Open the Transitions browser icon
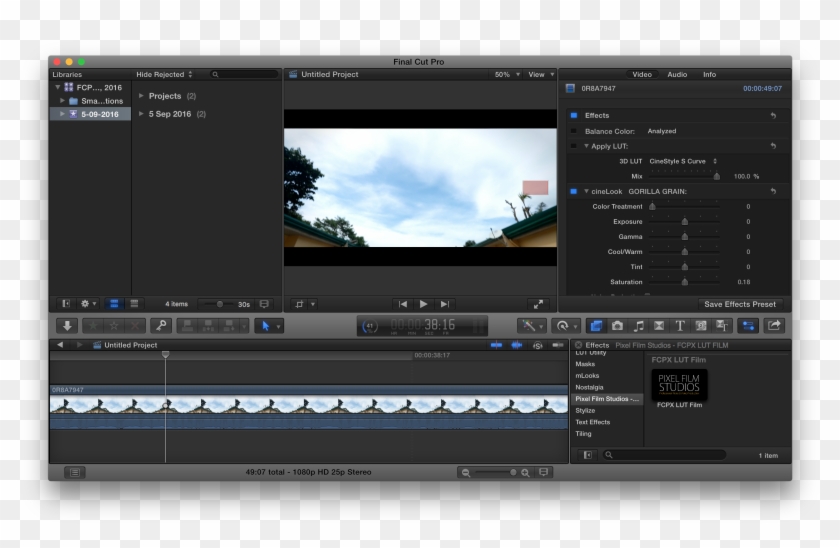The width and height of the screenshot is (840, 548). tap(659, 326)
